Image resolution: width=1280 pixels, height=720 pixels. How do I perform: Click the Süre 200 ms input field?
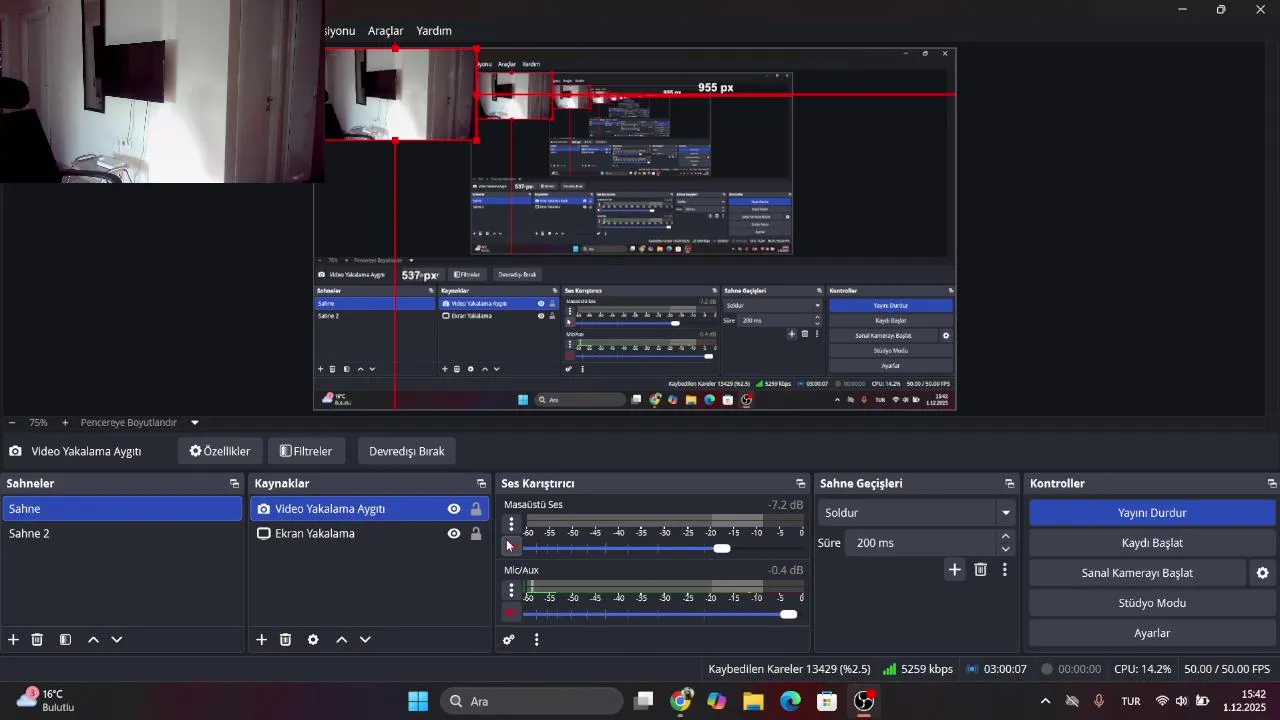tap(922, 543)
